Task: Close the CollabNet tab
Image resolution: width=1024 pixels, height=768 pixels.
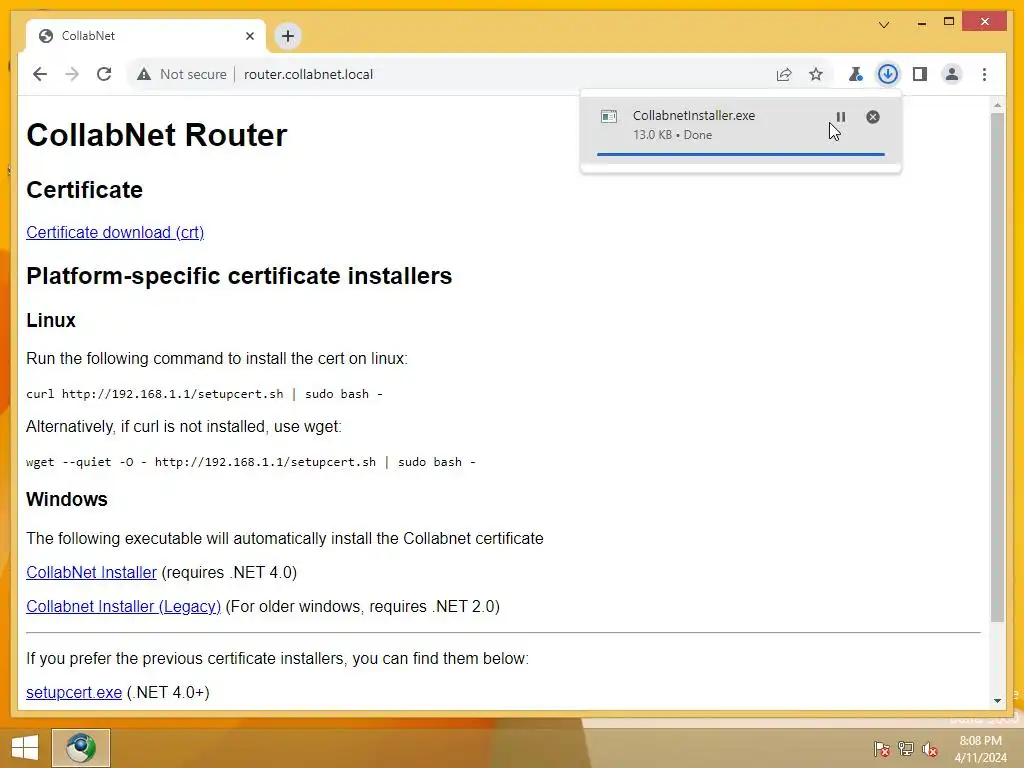Action: (249, 36)
